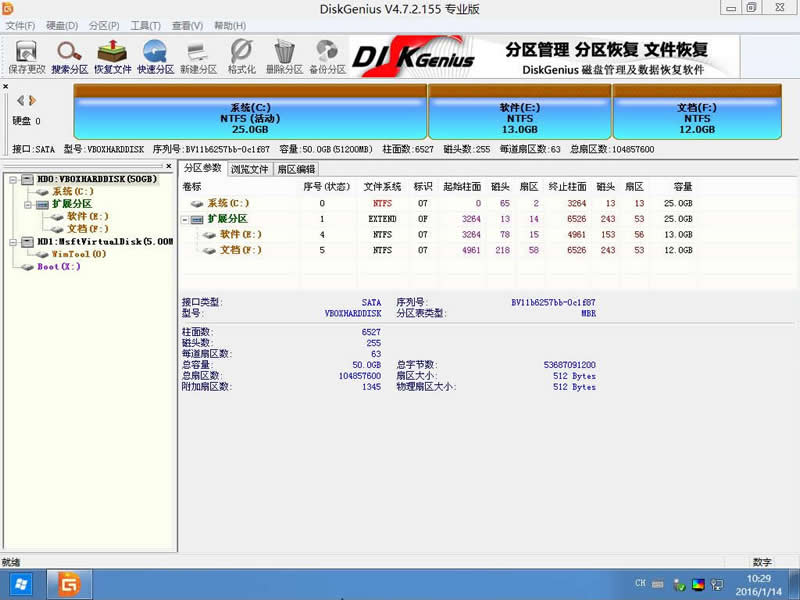
Task: Open the Recover Files (恢复文件) tool
Action: [x=111, y=56]
